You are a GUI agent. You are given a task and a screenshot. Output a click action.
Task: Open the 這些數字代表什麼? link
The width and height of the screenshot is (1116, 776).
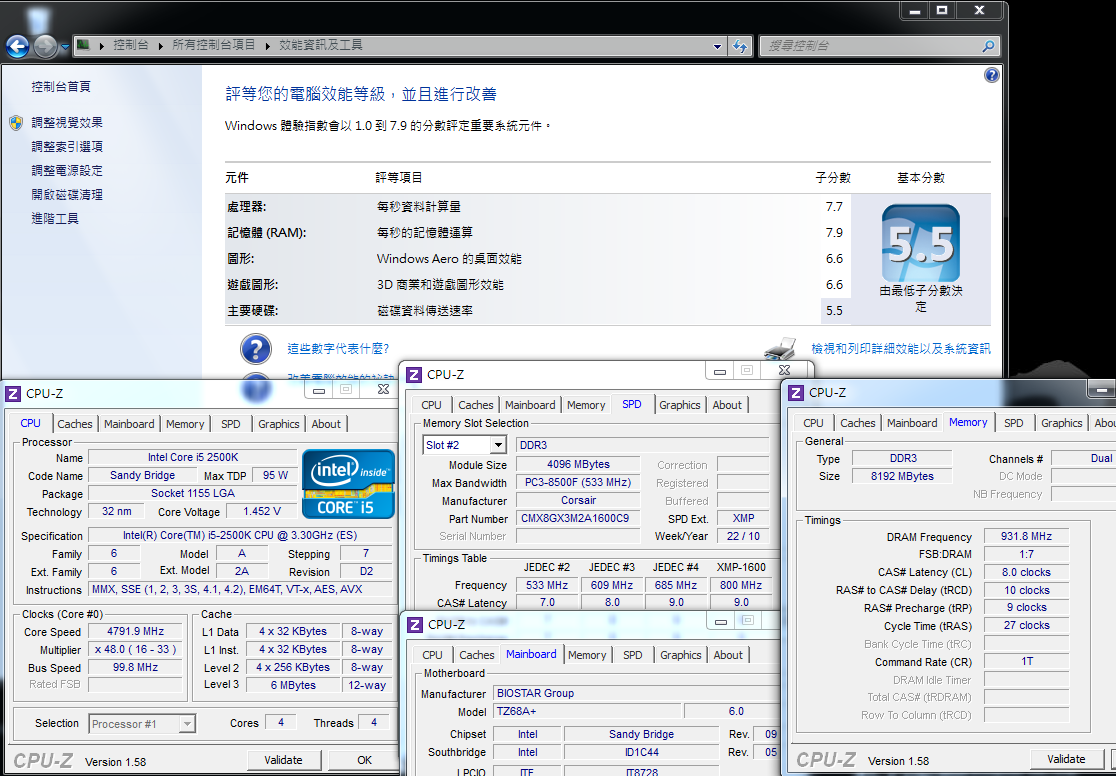click(x=338, y=349)
